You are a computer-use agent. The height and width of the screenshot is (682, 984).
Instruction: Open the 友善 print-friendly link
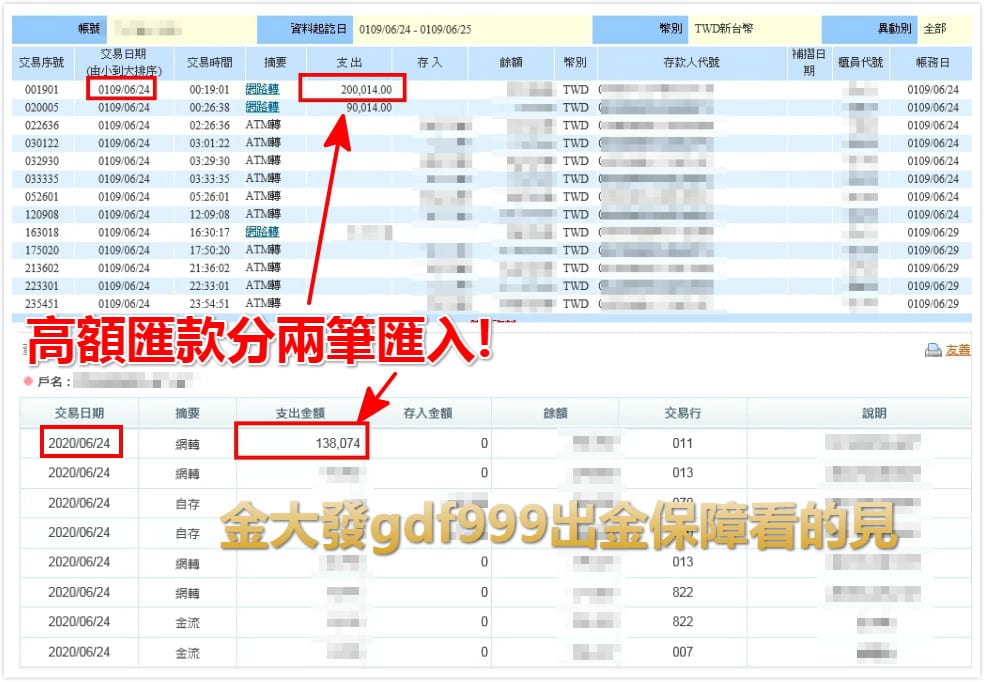pos(958,350)
